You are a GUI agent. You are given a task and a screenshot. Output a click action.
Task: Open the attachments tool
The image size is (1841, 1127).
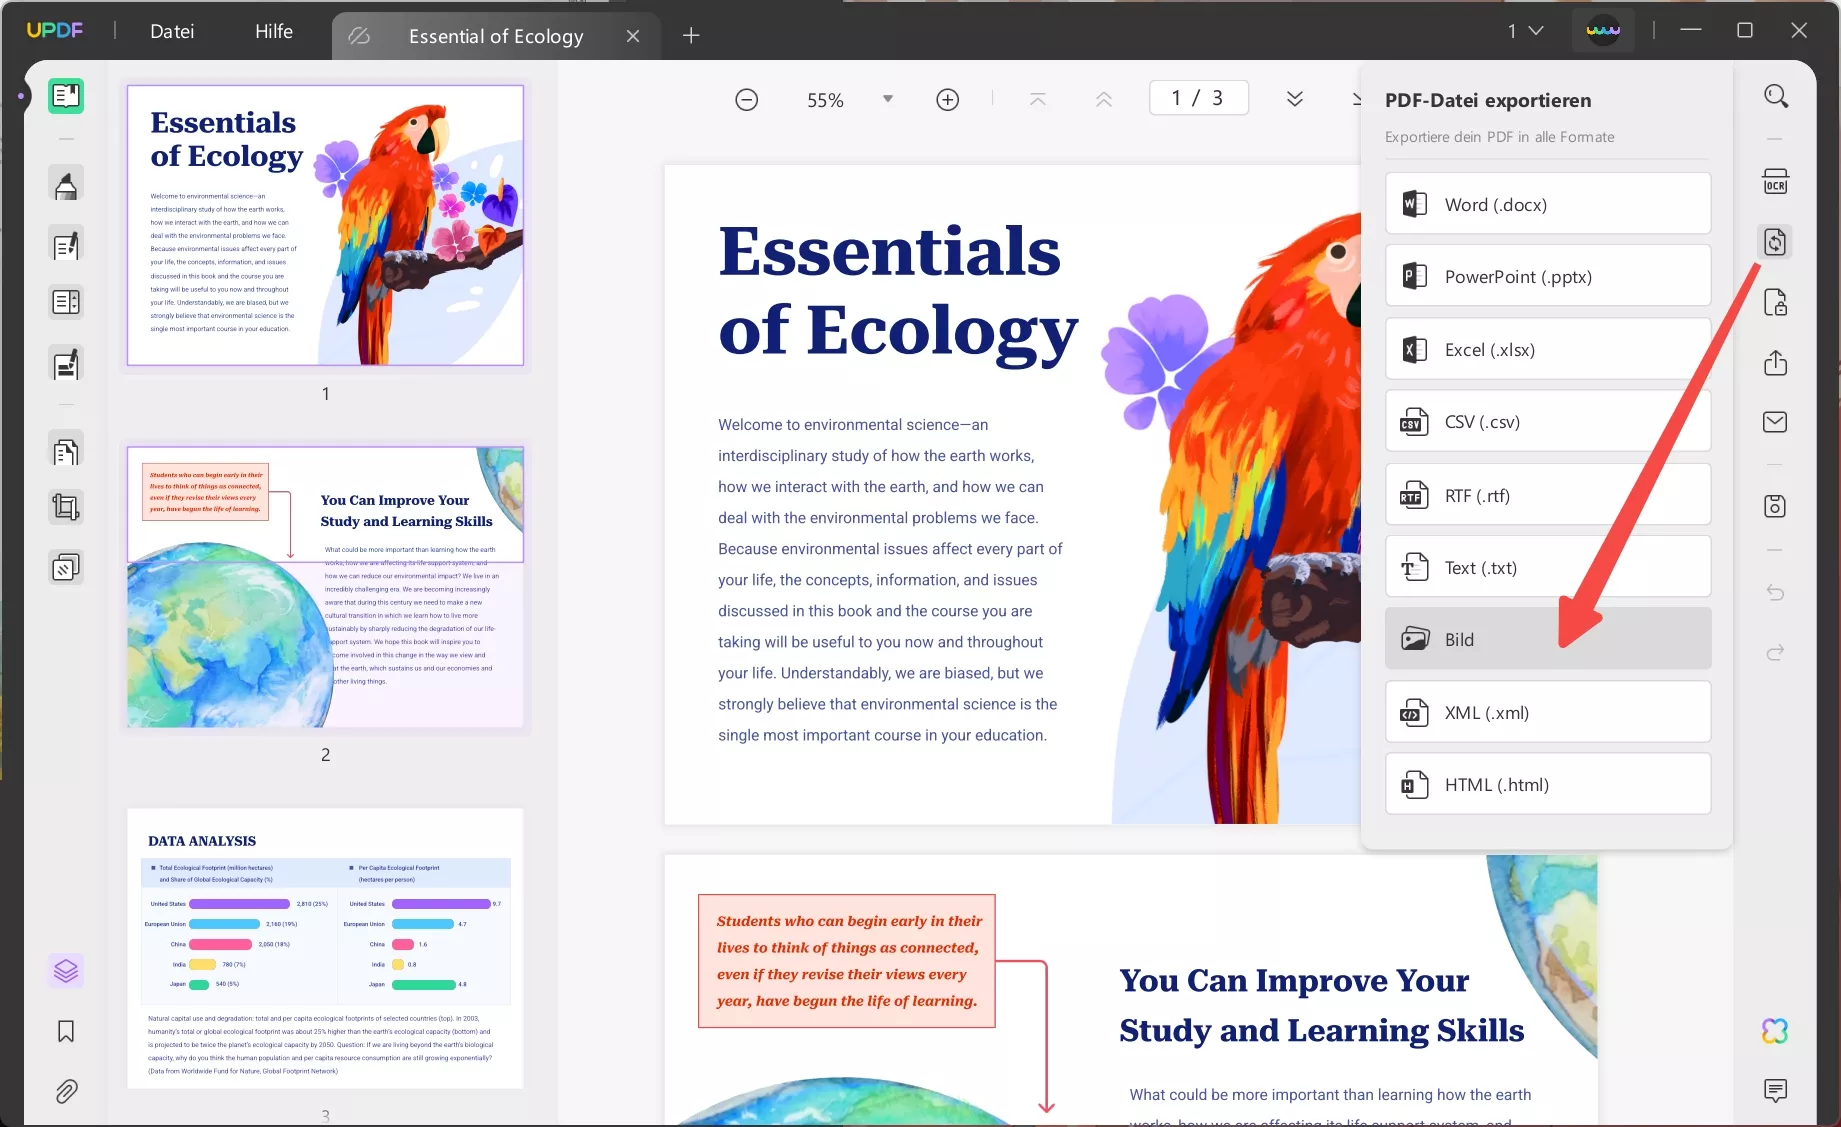pos(66,1091)
